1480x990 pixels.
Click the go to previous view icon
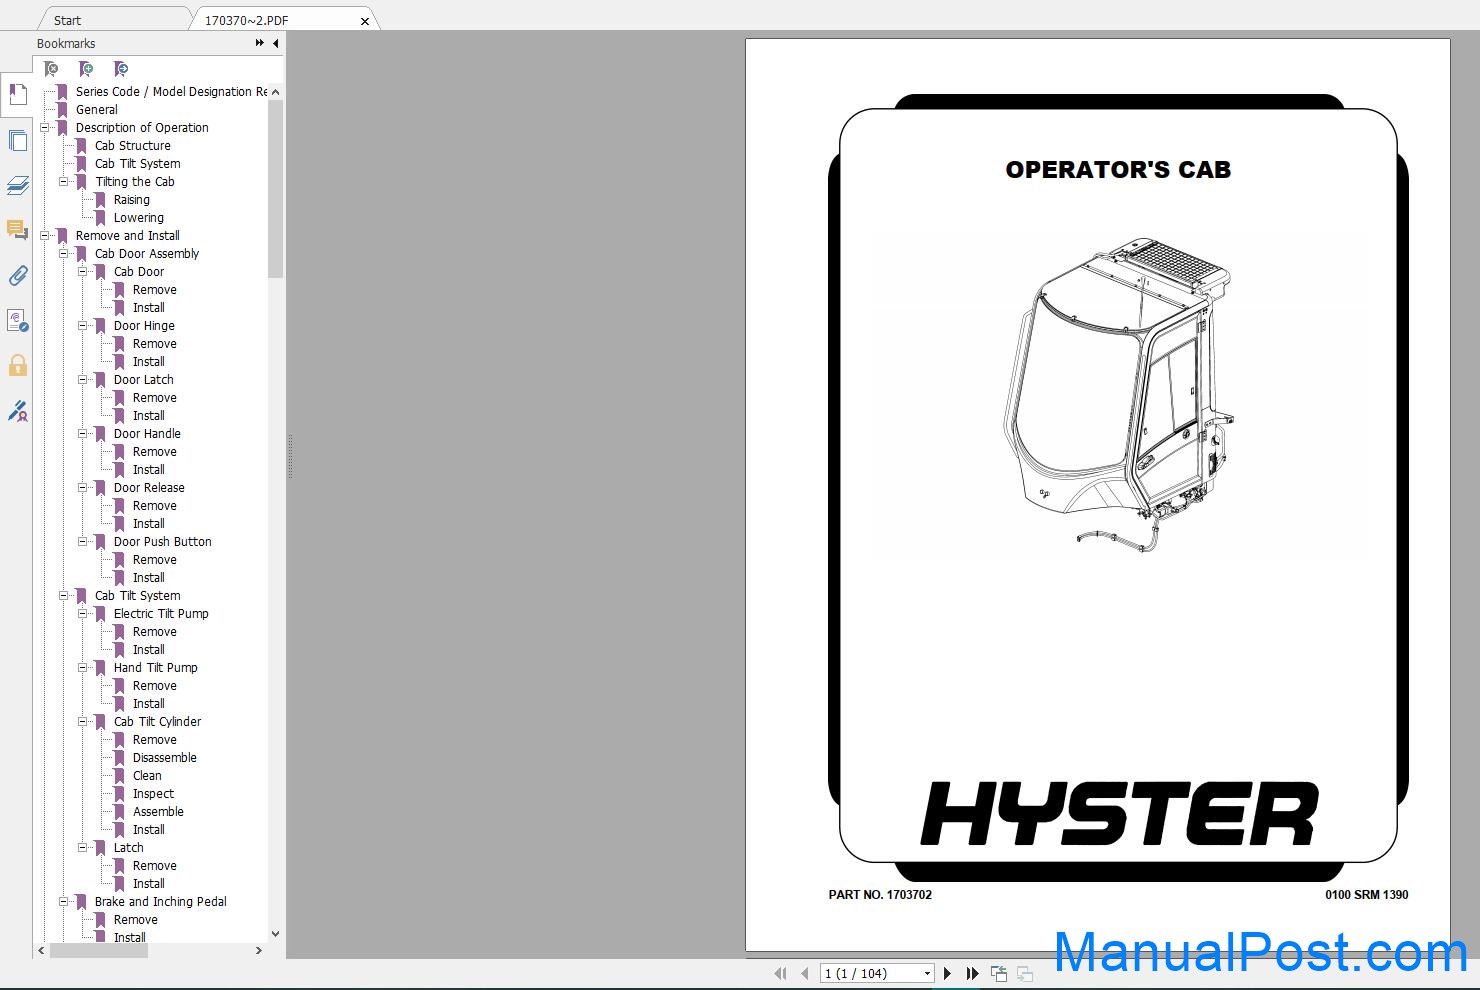pos(998,973)
